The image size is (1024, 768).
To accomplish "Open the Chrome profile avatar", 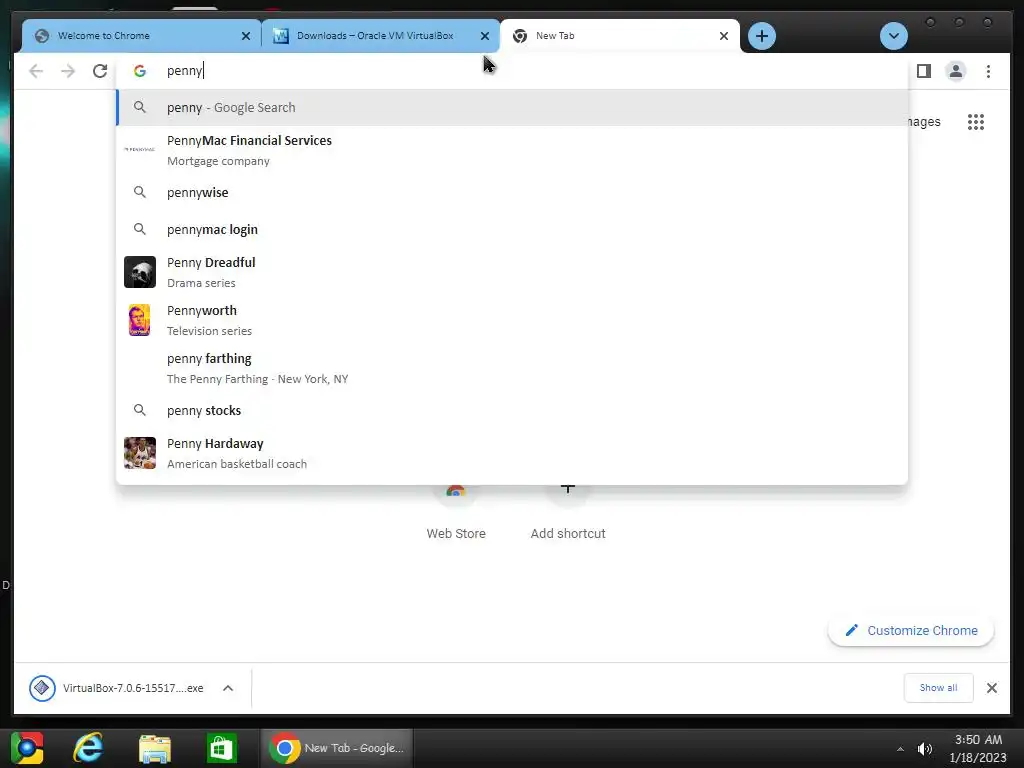I will point(955,71).
